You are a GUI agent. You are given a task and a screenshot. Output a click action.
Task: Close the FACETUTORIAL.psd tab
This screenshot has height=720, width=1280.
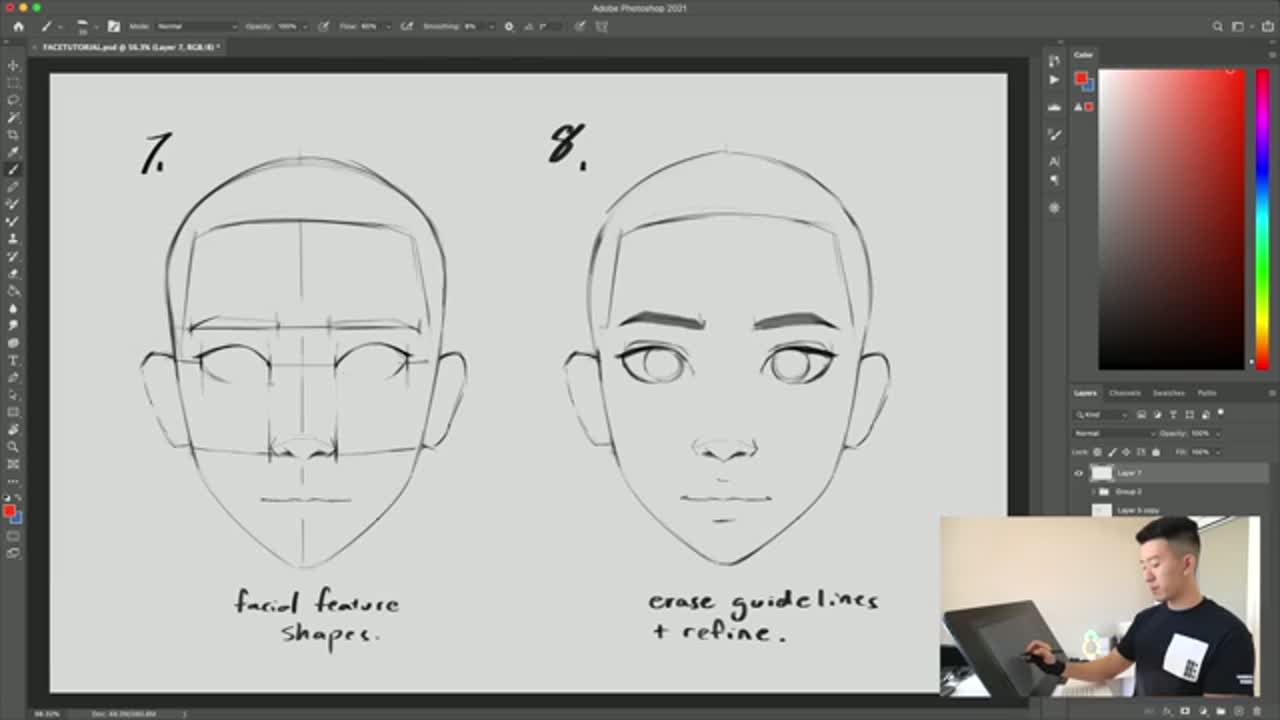[x=36, y=47]
